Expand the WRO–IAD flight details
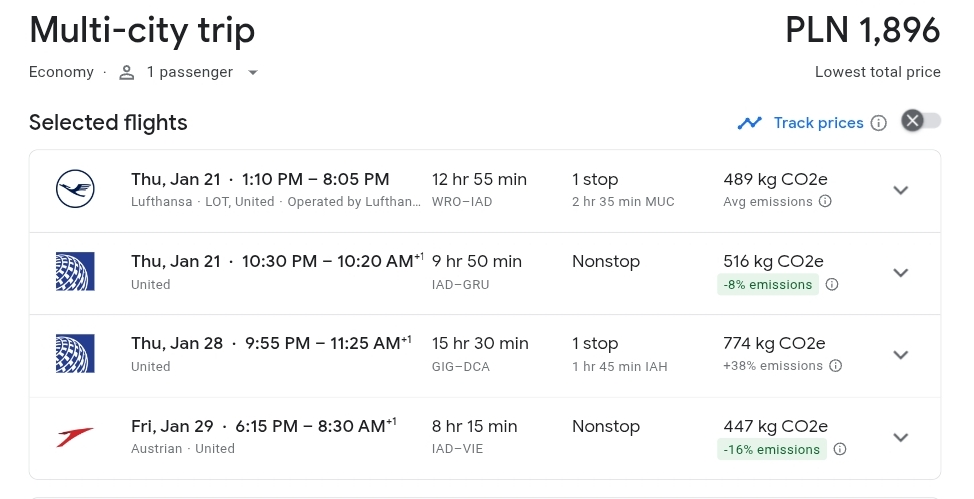 901,190
